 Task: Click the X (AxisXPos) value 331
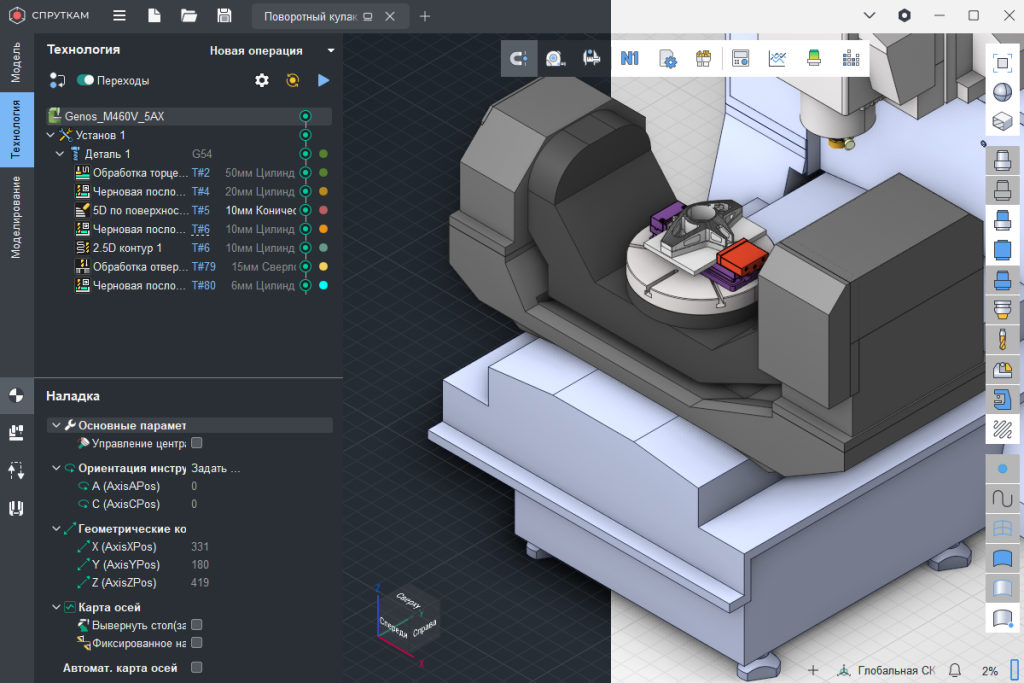coord(200,547)
